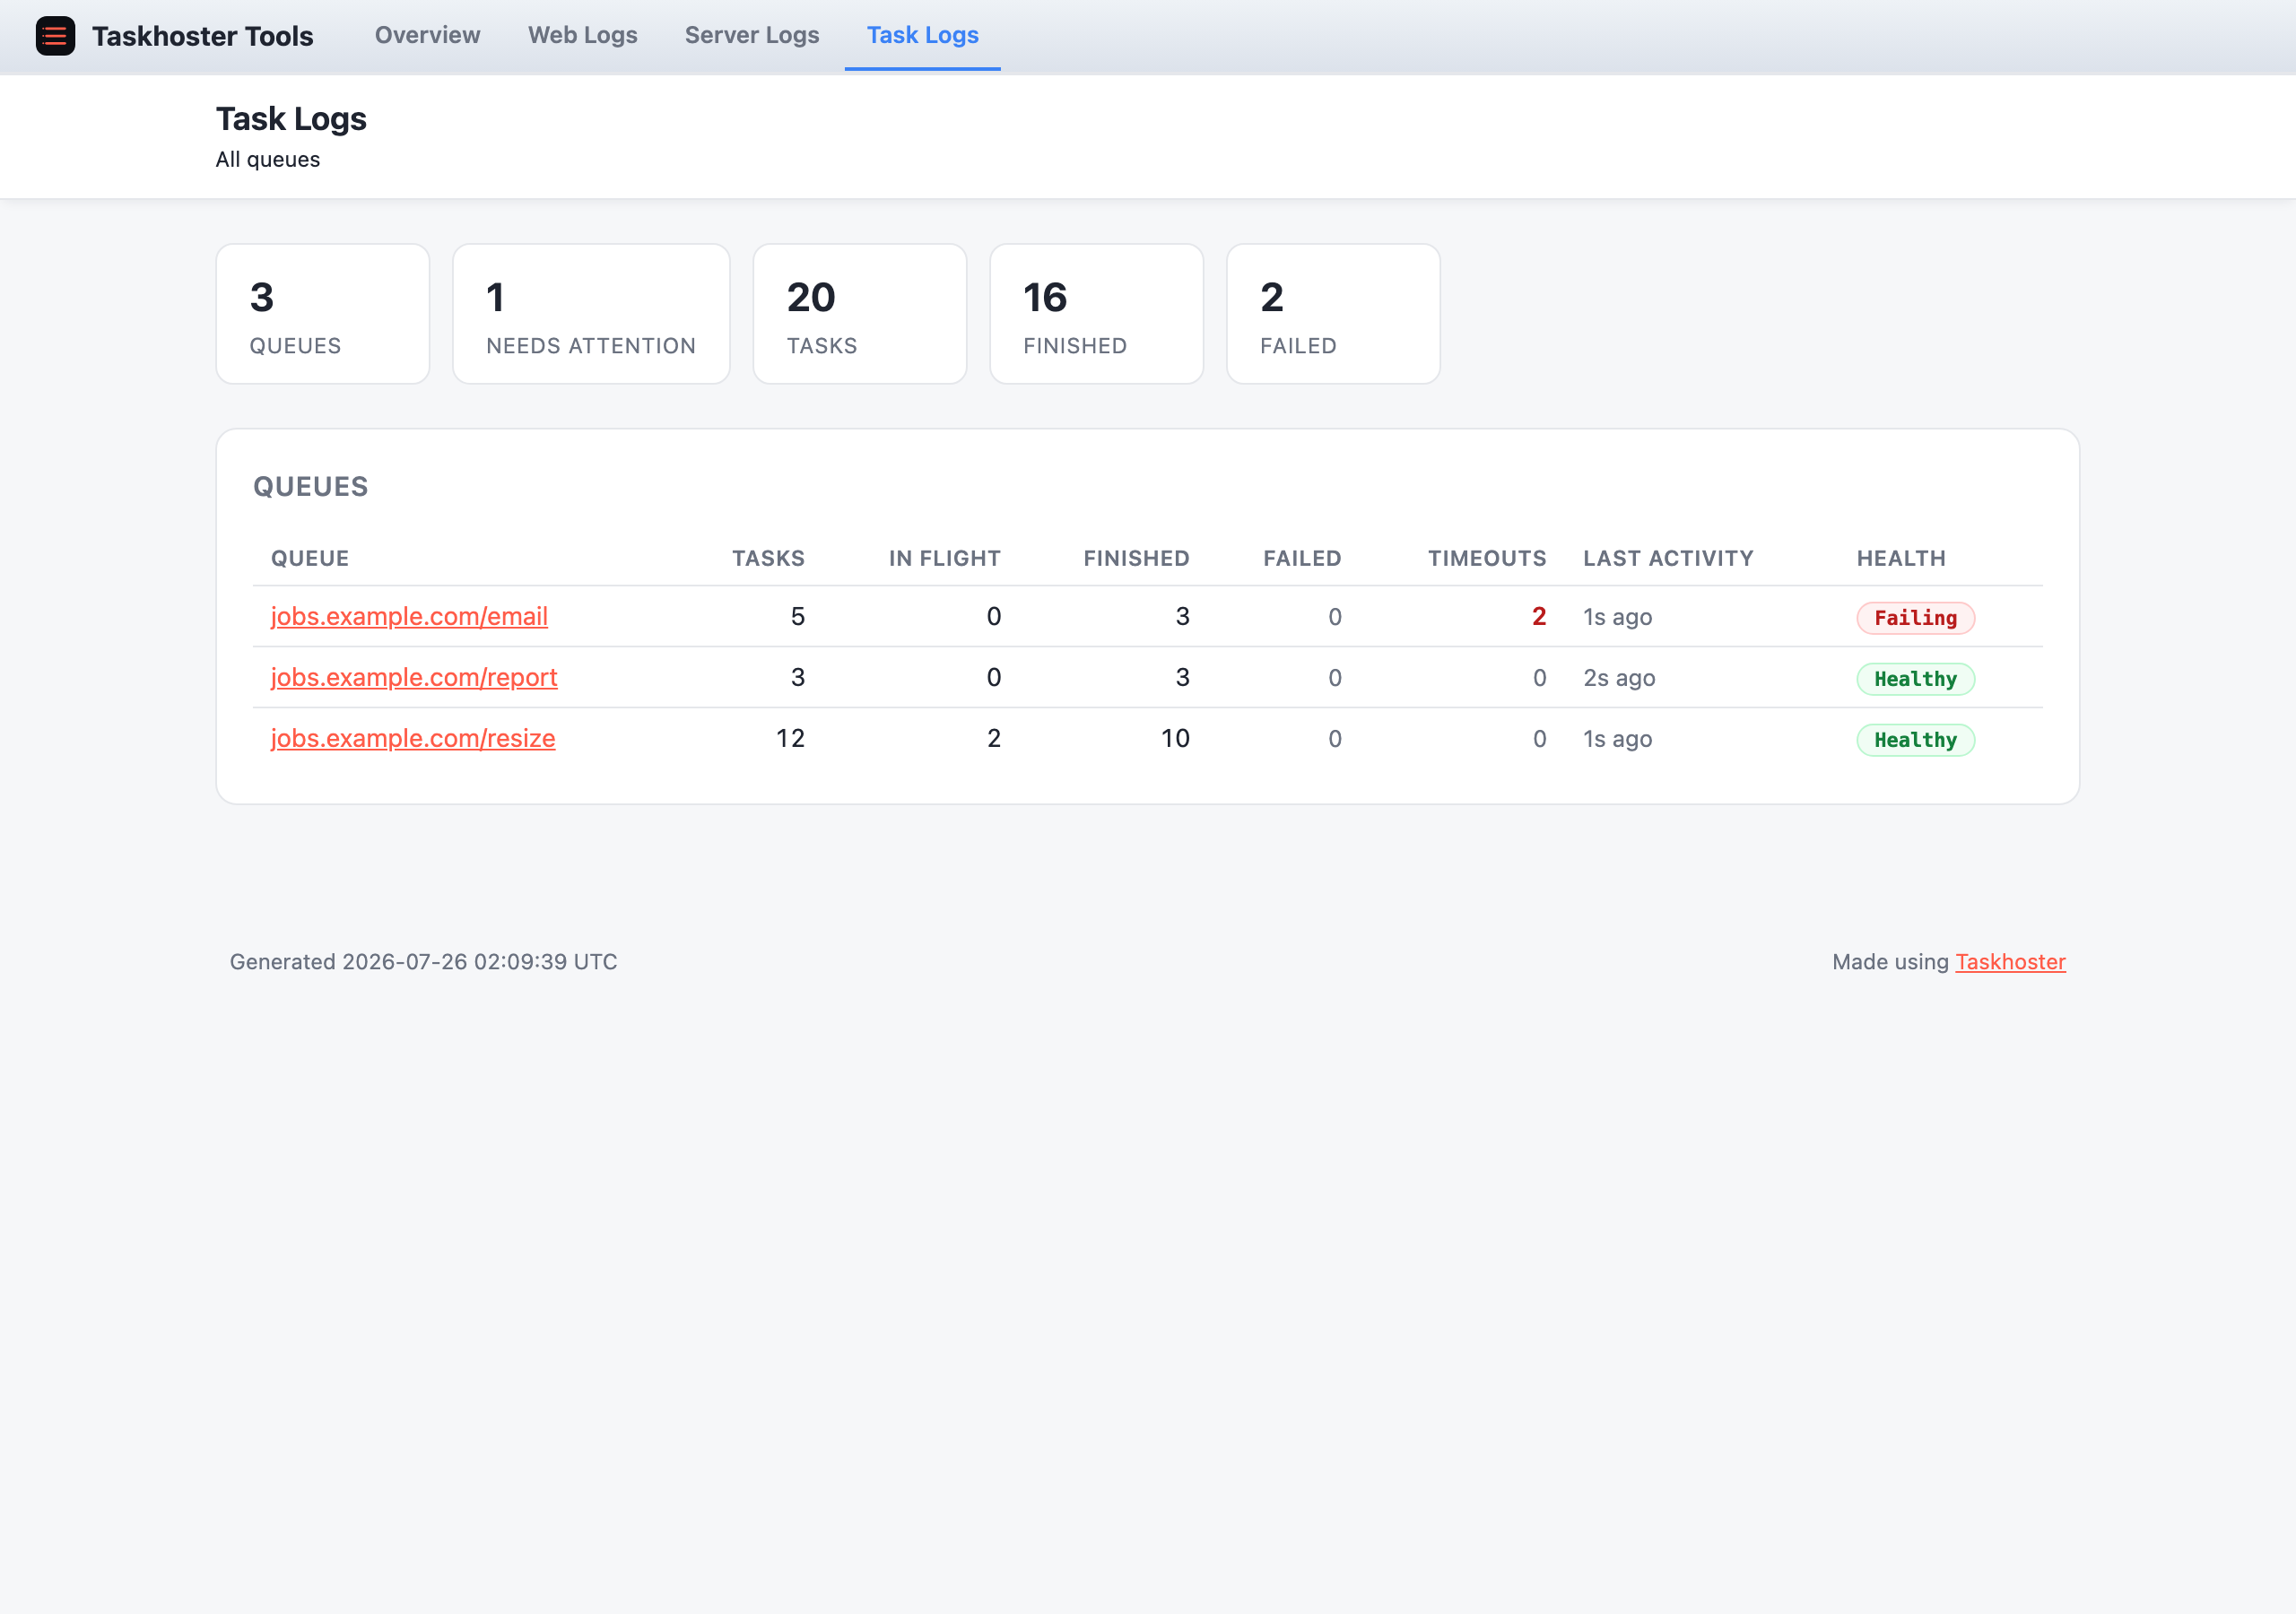Click the TASKS column header
This screenshot has height=1614, width=2296.
tap(768, 558)
